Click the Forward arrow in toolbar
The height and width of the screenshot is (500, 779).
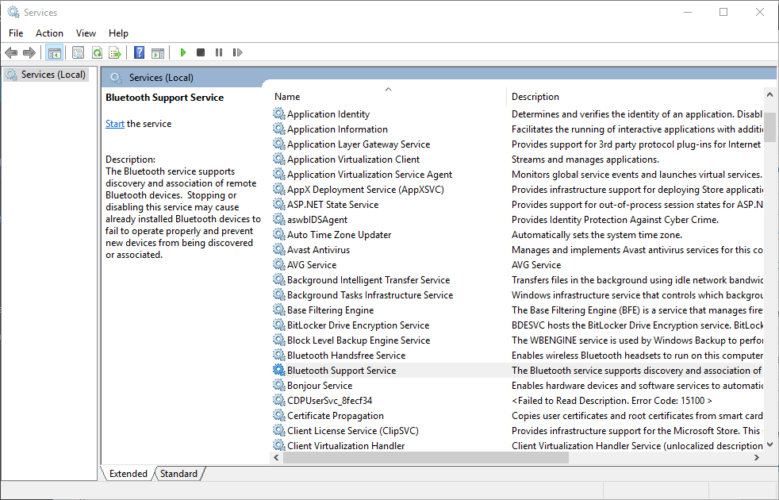(x=29, y=52)
